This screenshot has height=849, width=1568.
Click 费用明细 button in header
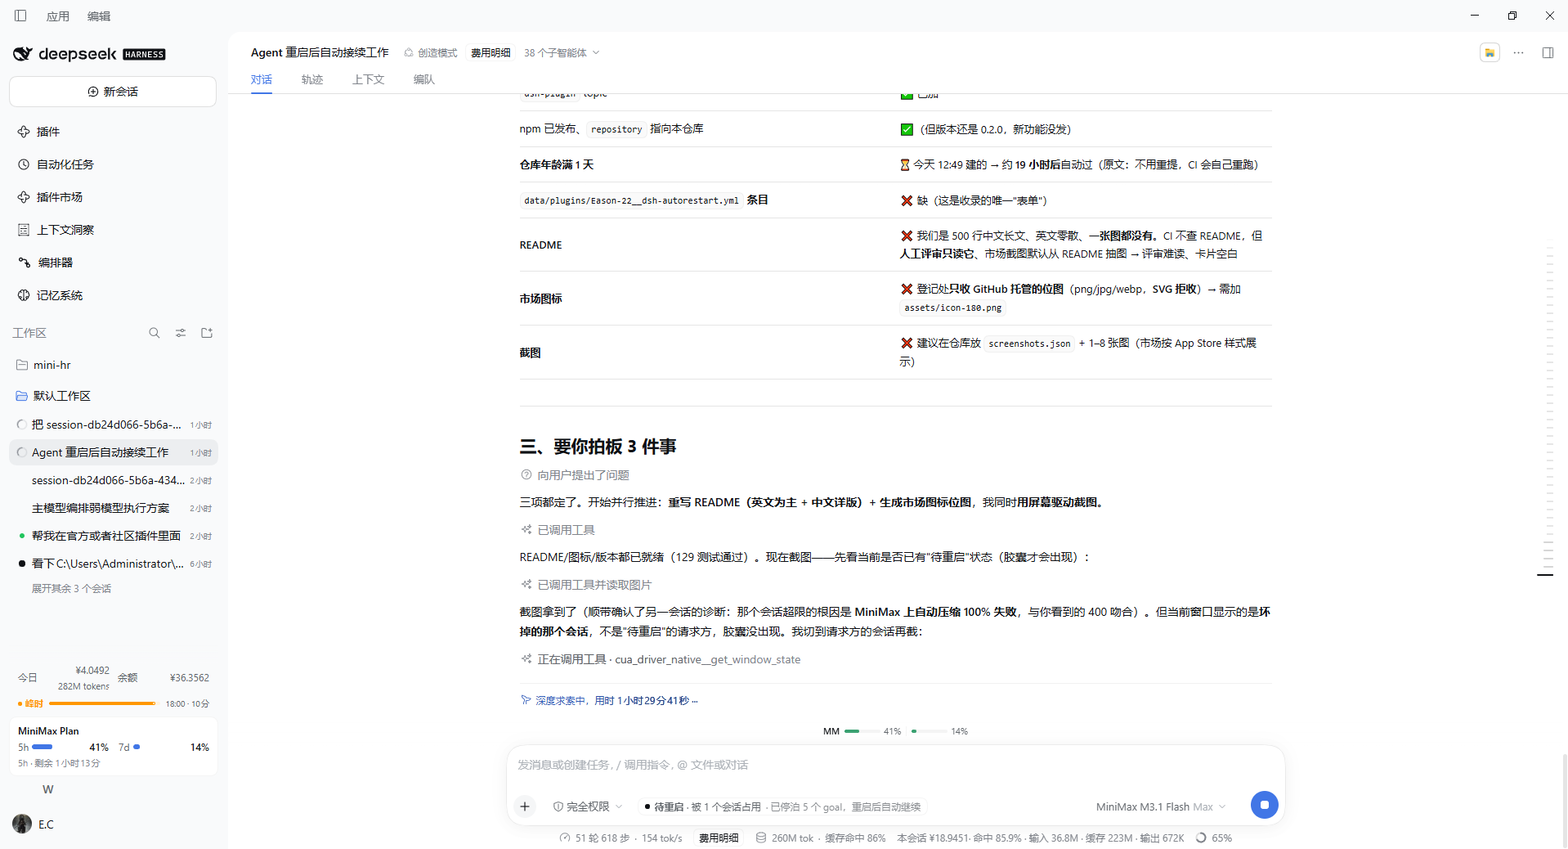coord(490,53)
